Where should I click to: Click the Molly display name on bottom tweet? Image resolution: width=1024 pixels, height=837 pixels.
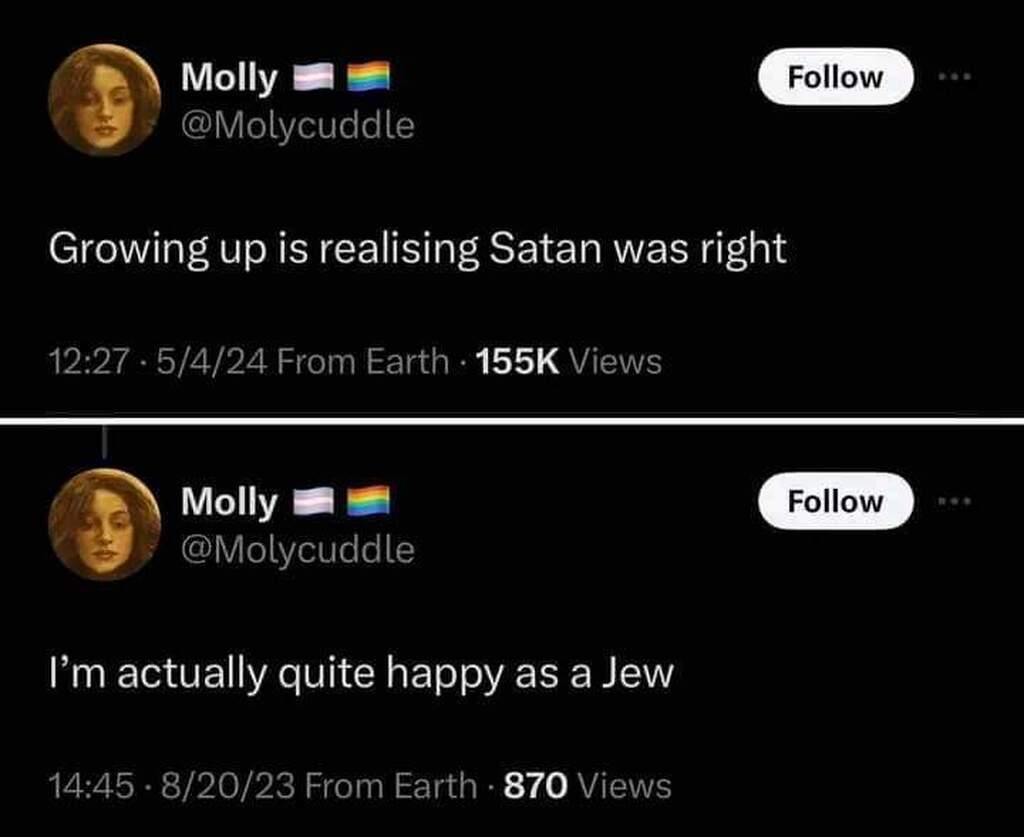point(229,501)
